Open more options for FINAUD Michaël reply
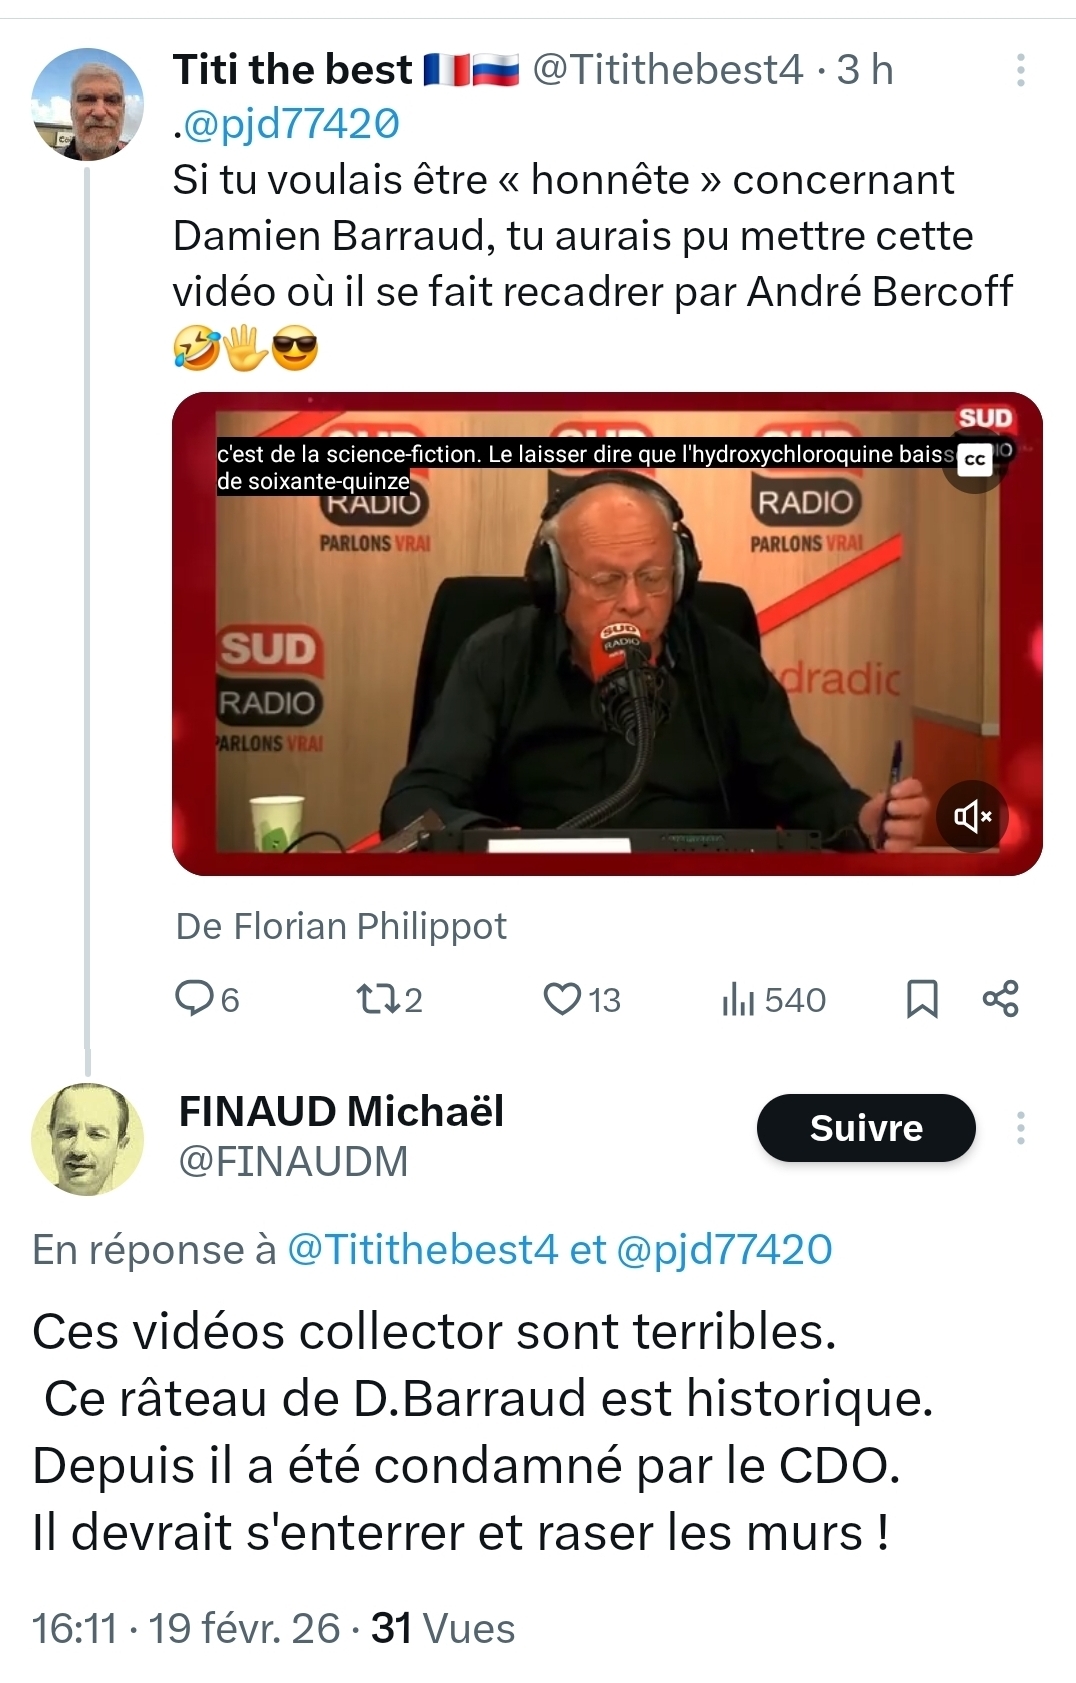 pyautogui.click(x=1020, y=1128)
